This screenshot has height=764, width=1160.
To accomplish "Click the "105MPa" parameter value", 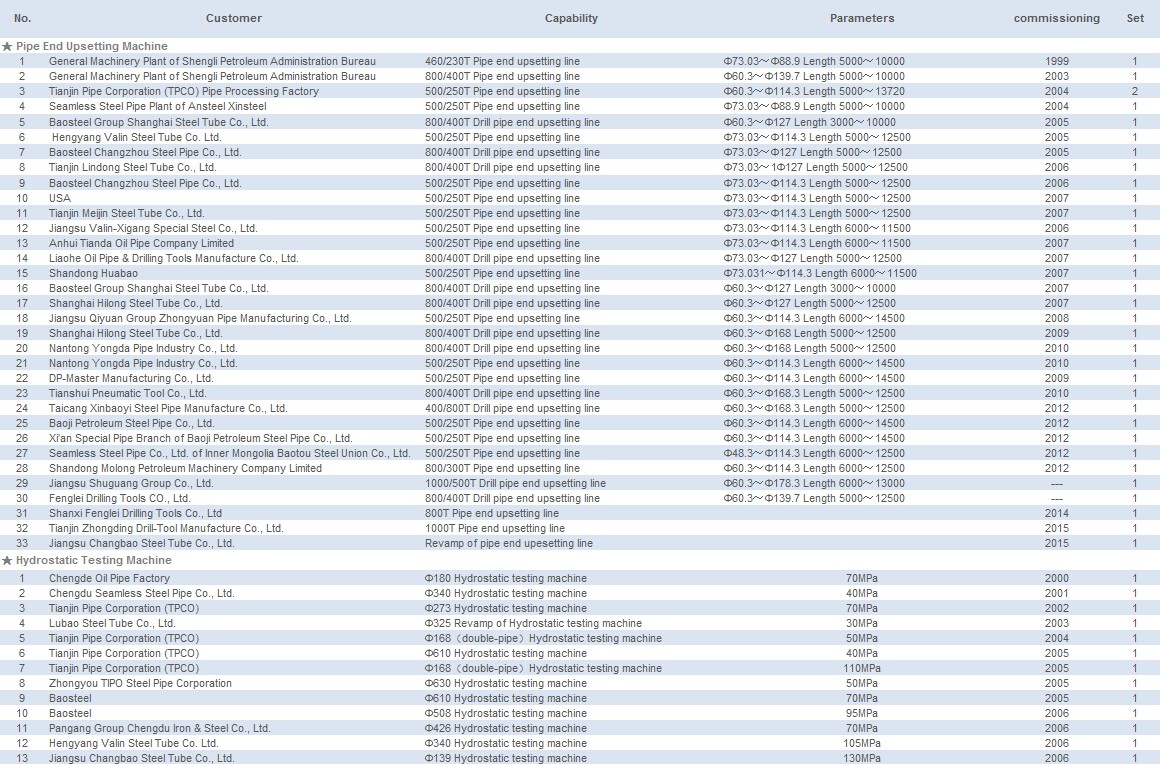I will (862, 743).
